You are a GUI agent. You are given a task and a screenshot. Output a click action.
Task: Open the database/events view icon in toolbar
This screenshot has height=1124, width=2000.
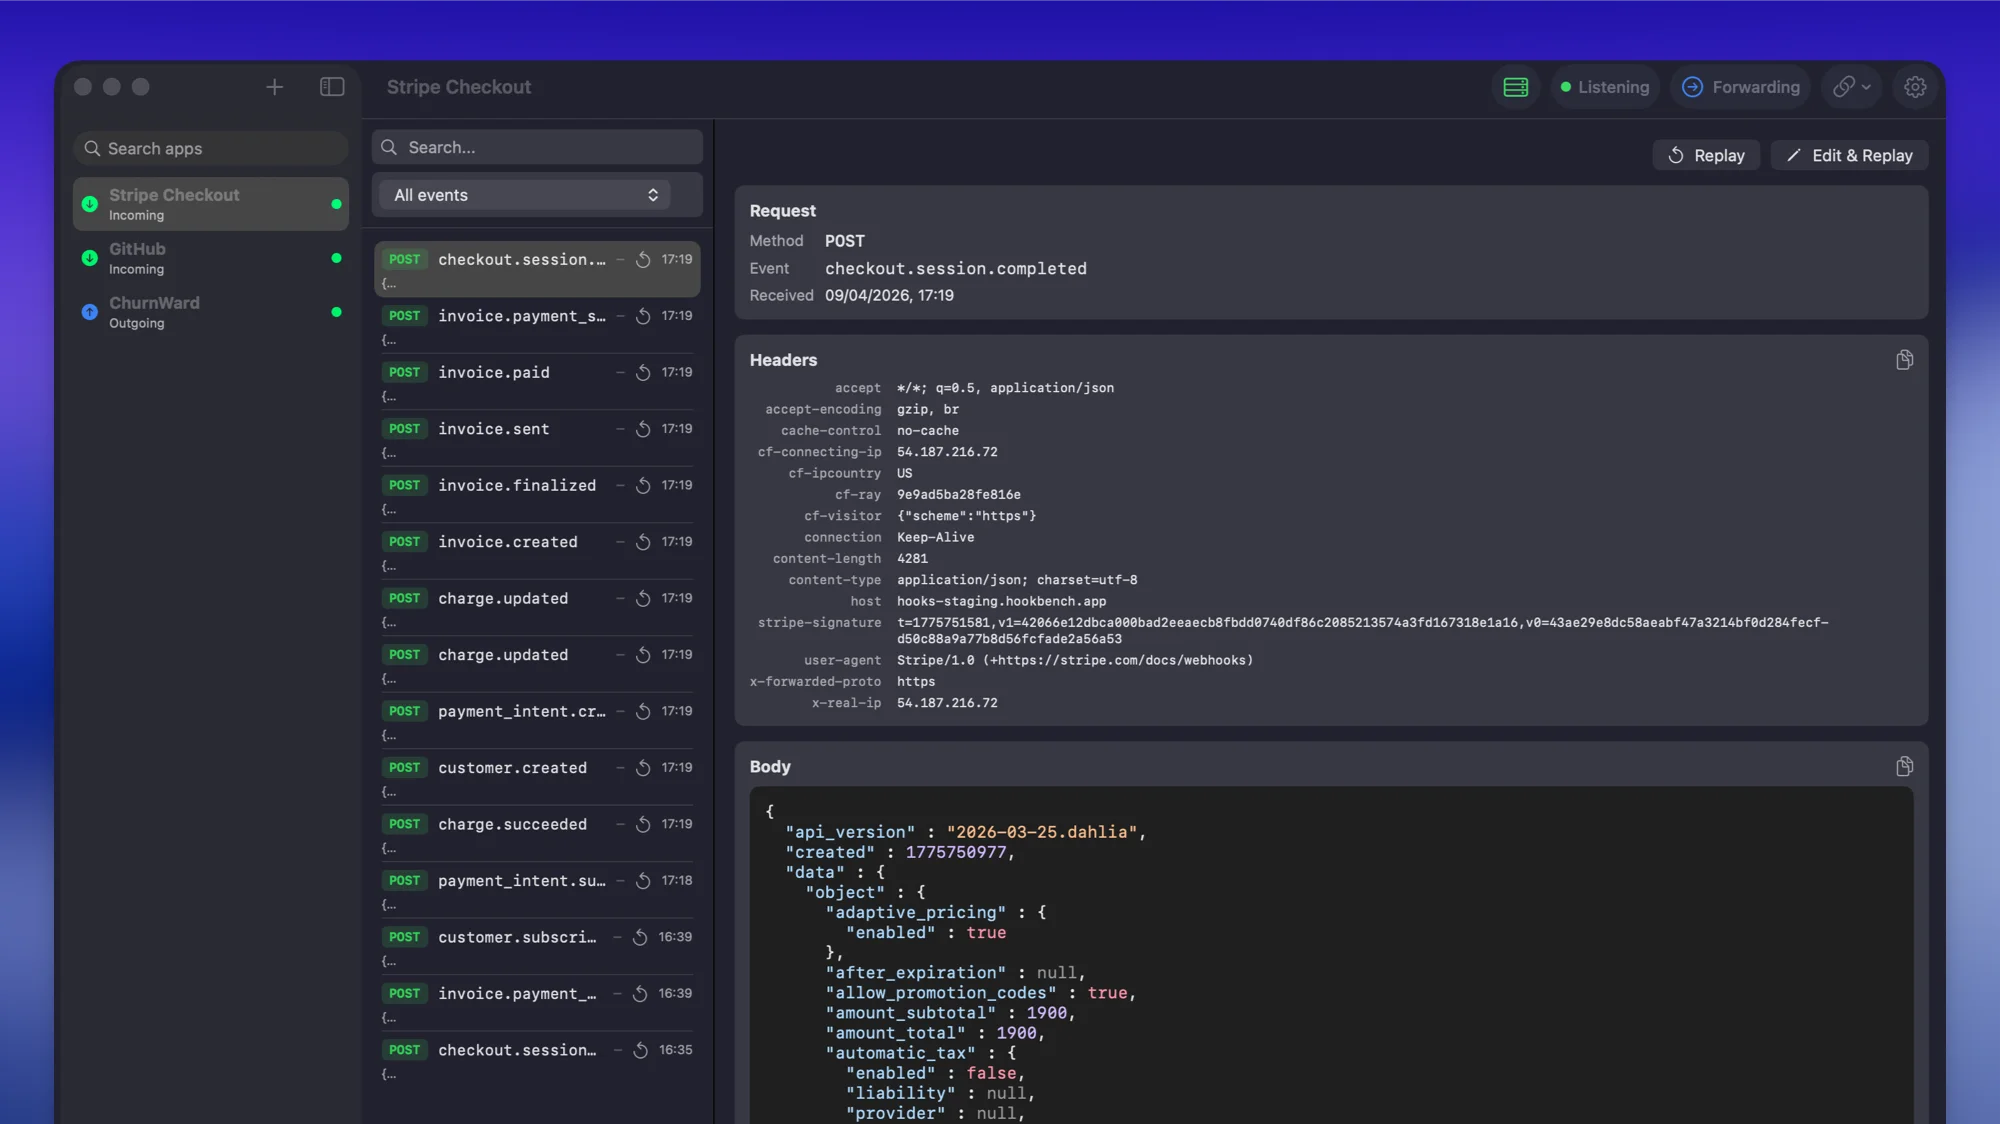(x=1515, y=87)
